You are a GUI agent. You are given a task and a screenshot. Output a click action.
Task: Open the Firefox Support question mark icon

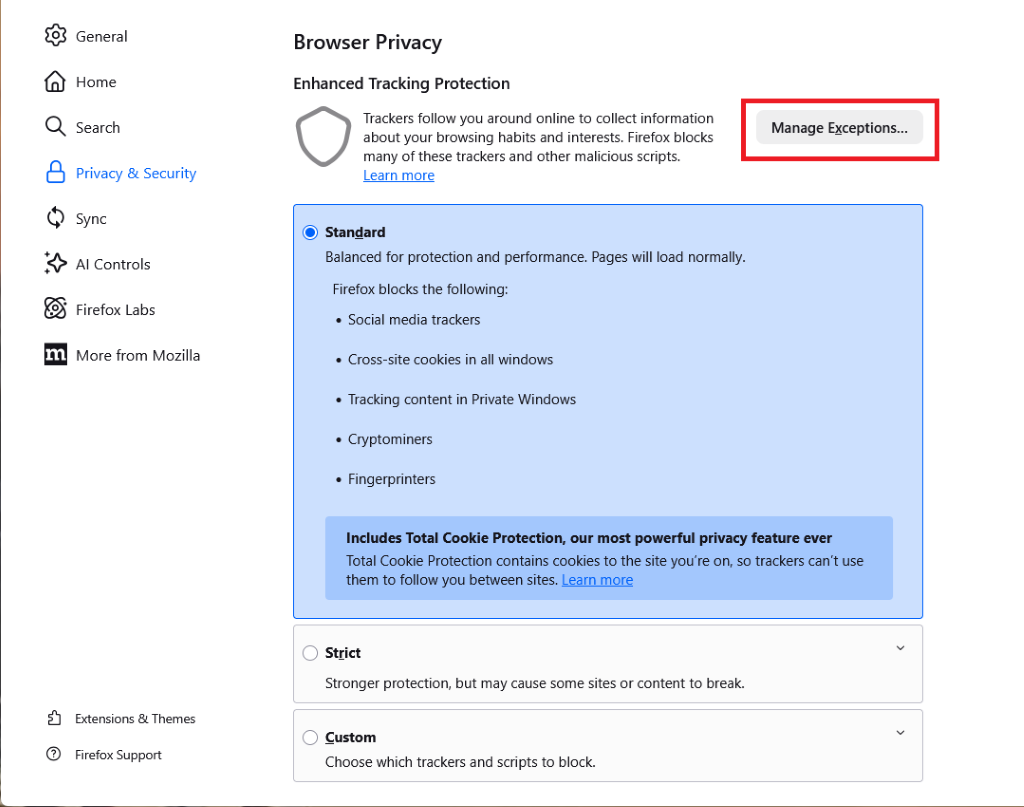tap(54, 754)
